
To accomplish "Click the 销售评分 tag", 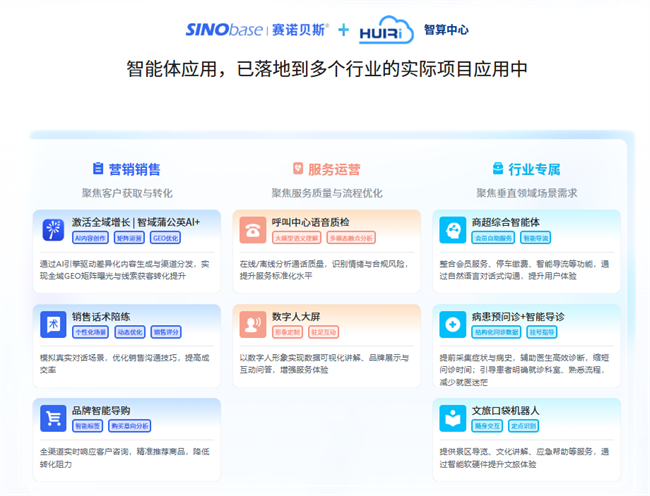I will point(166,332).
